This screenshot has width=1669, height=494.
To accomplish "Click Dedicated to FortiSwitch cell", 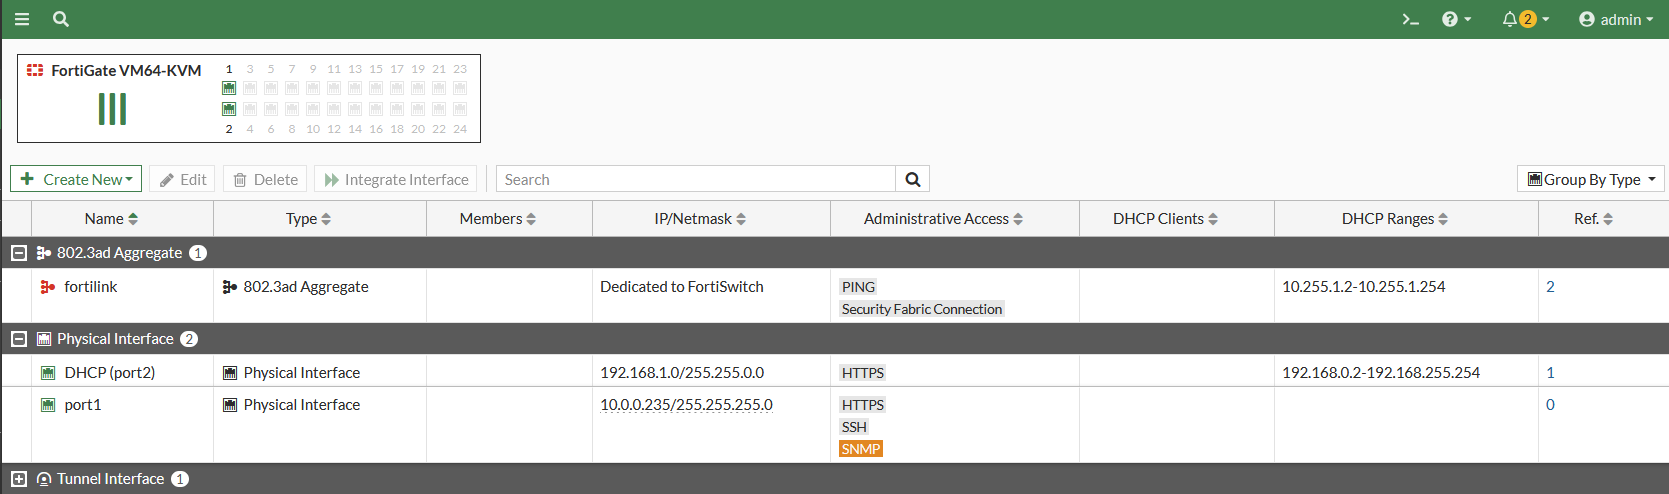I will tap(682, 287).
